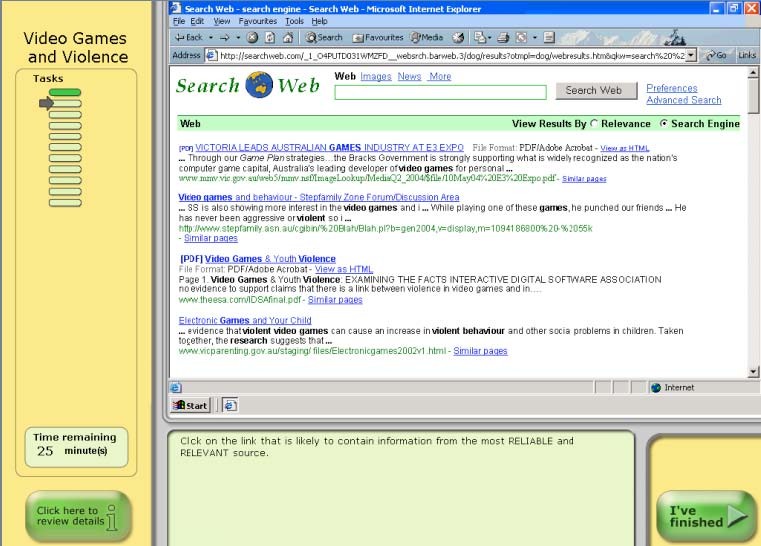Open the Back history dropdown arrow

[211, 37]
